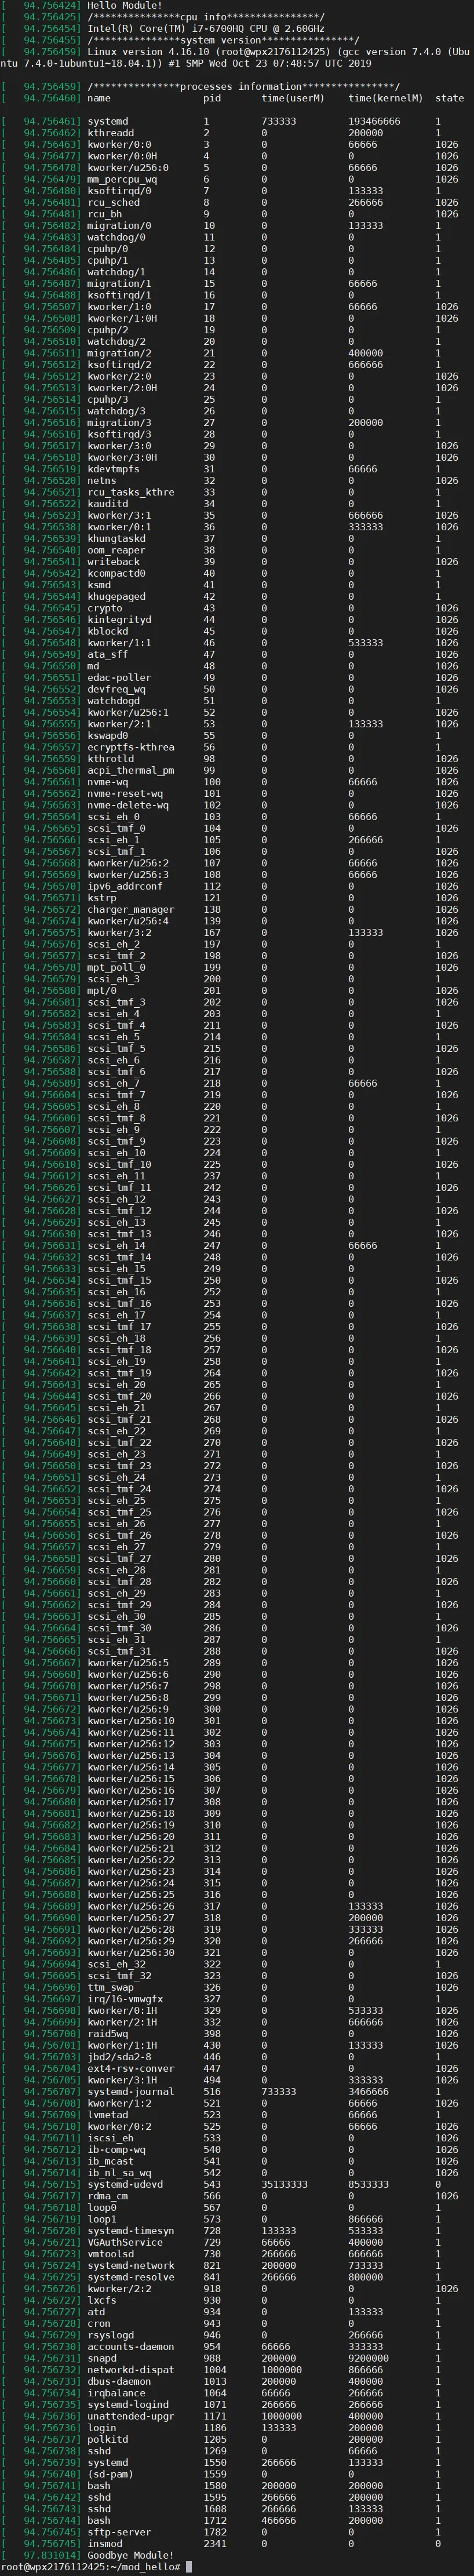The image size is (474, 2576).
Task: Select the 'rcu_tasks_kthre' process name
Action: coord(130,492)
